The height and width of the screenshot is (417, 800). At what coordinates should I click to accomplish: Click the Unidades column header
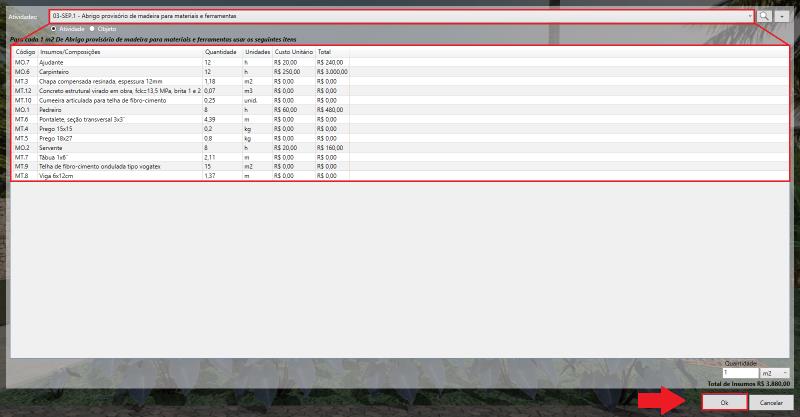tap(257, 51)
